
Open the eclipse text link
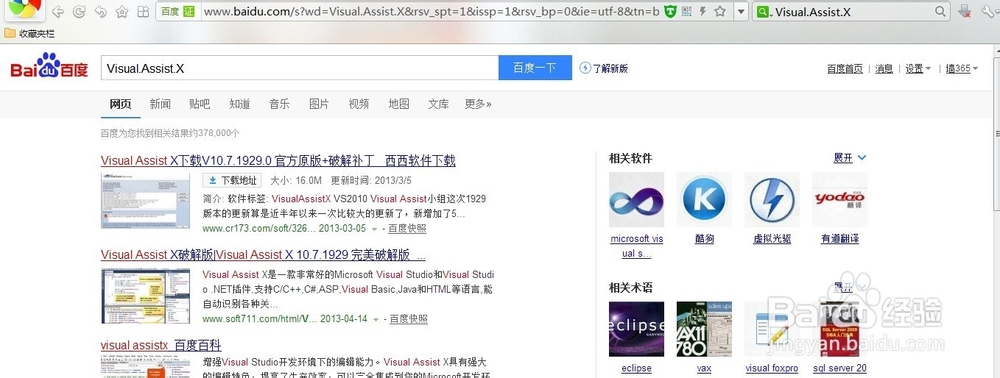tap(636, 368)
